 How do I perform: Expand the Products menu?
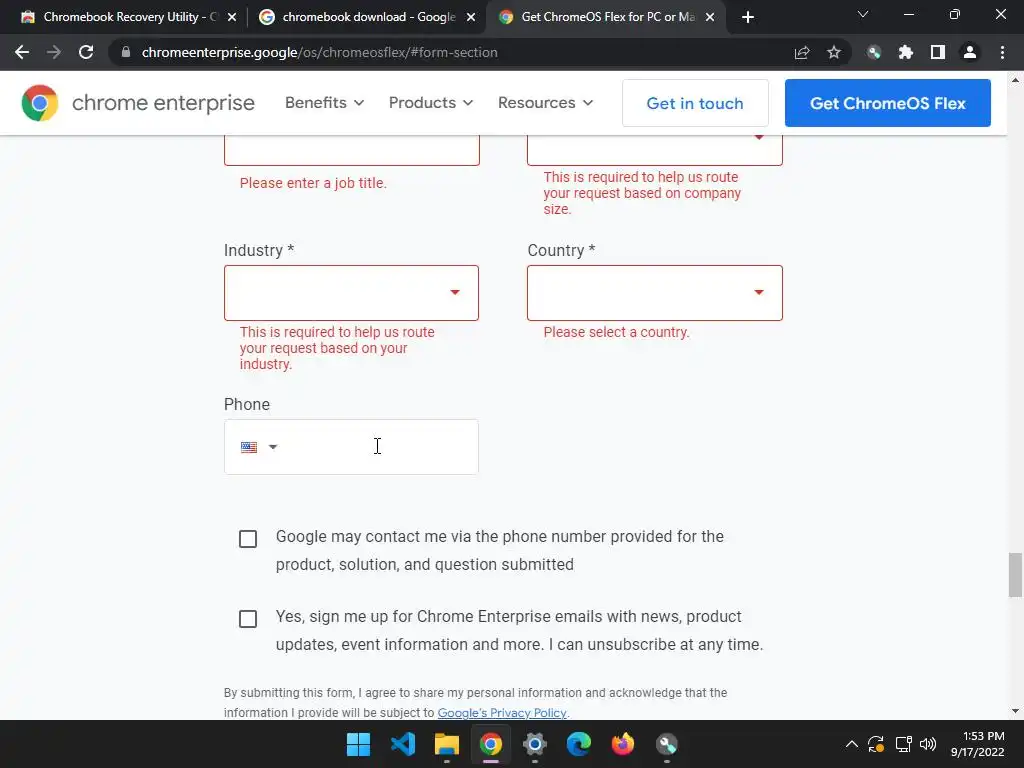pos(430,103)
